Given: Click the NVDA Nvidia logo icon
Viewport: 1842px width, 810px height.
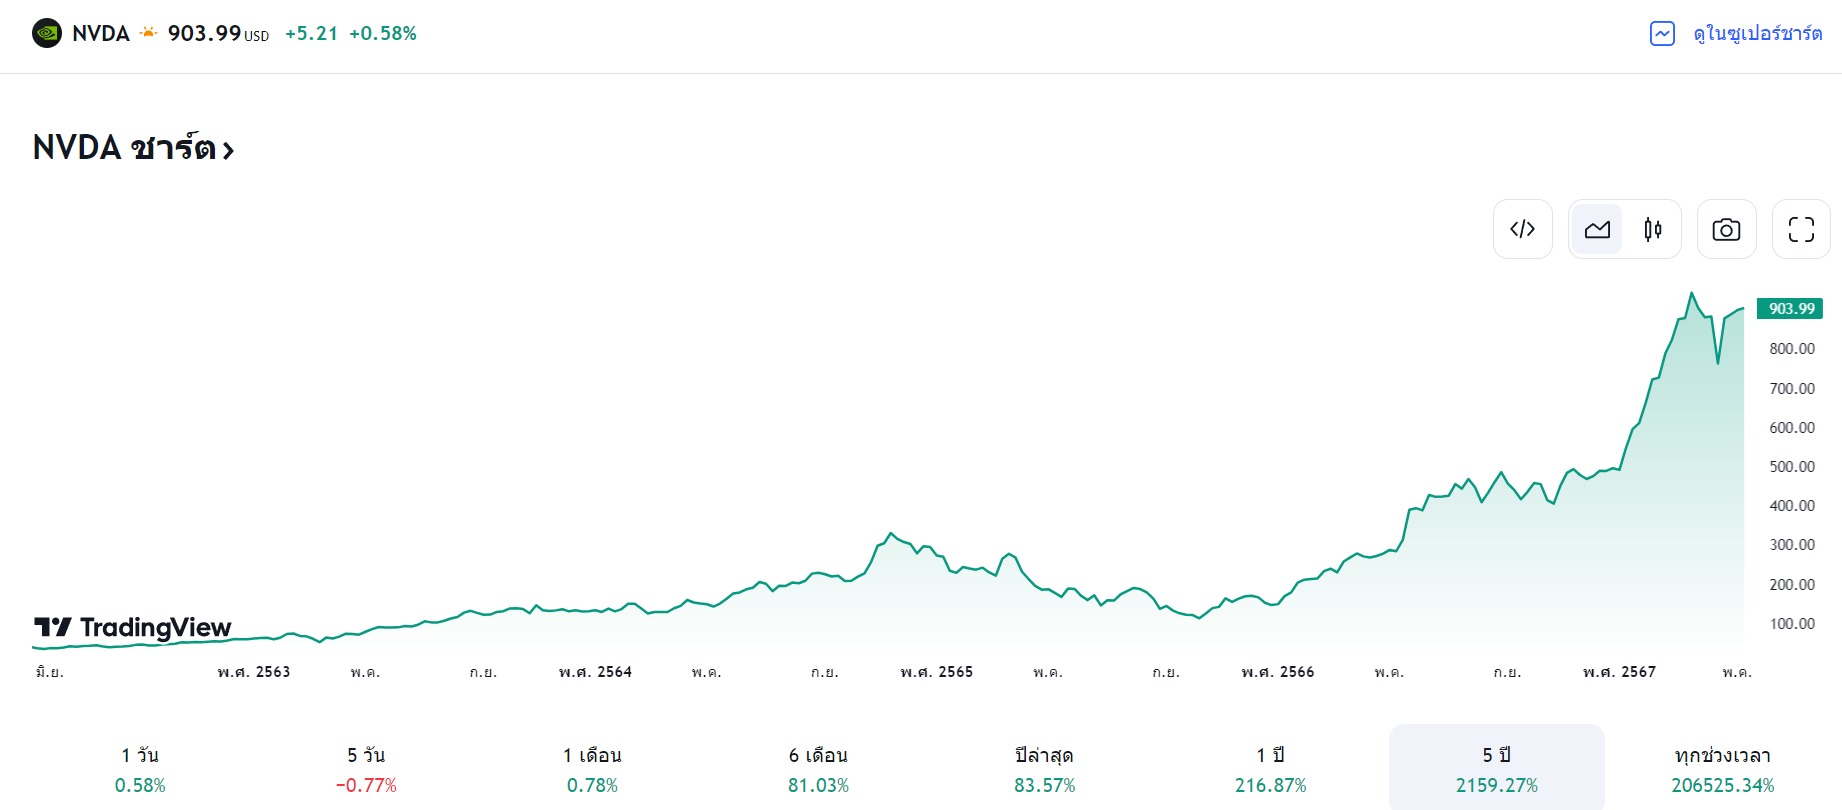Looking at the screenshot, I should click(47, 33).
